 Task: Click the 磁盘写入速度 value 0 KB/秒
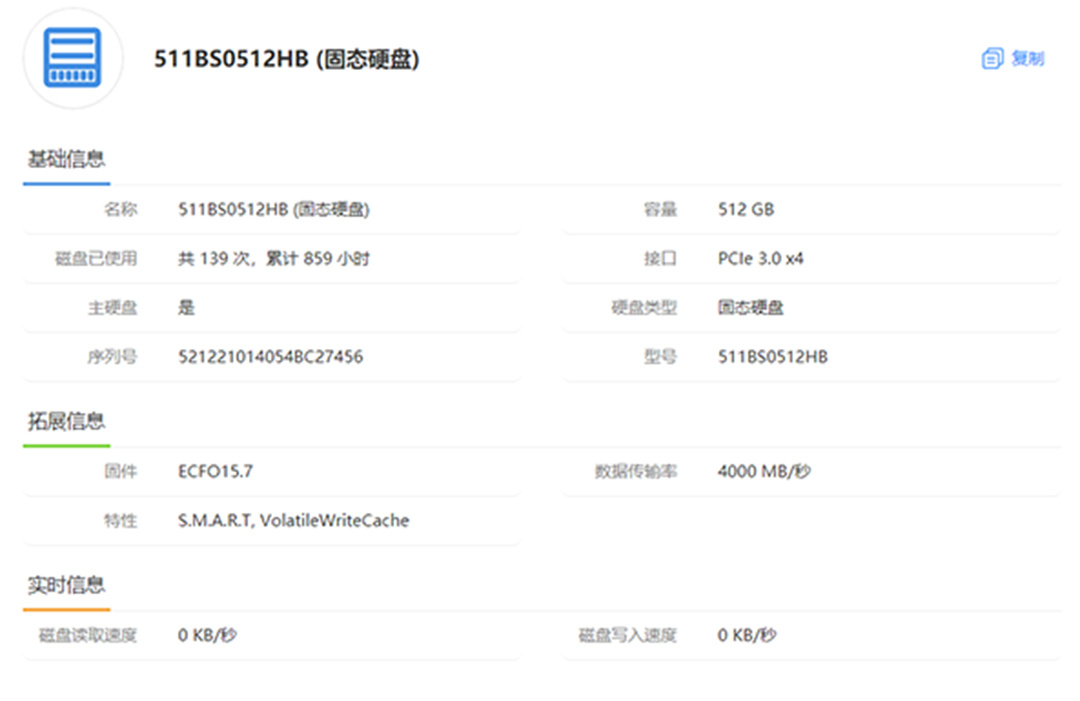click(x=746, y=635)
